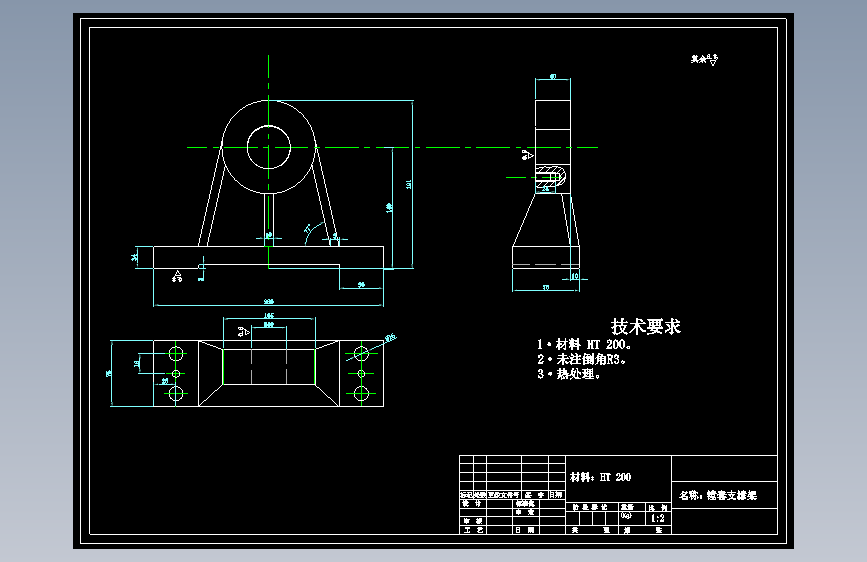Click '材料: HT 200' in title block
This screenshot has width=867, height=562.
[600, 477]
